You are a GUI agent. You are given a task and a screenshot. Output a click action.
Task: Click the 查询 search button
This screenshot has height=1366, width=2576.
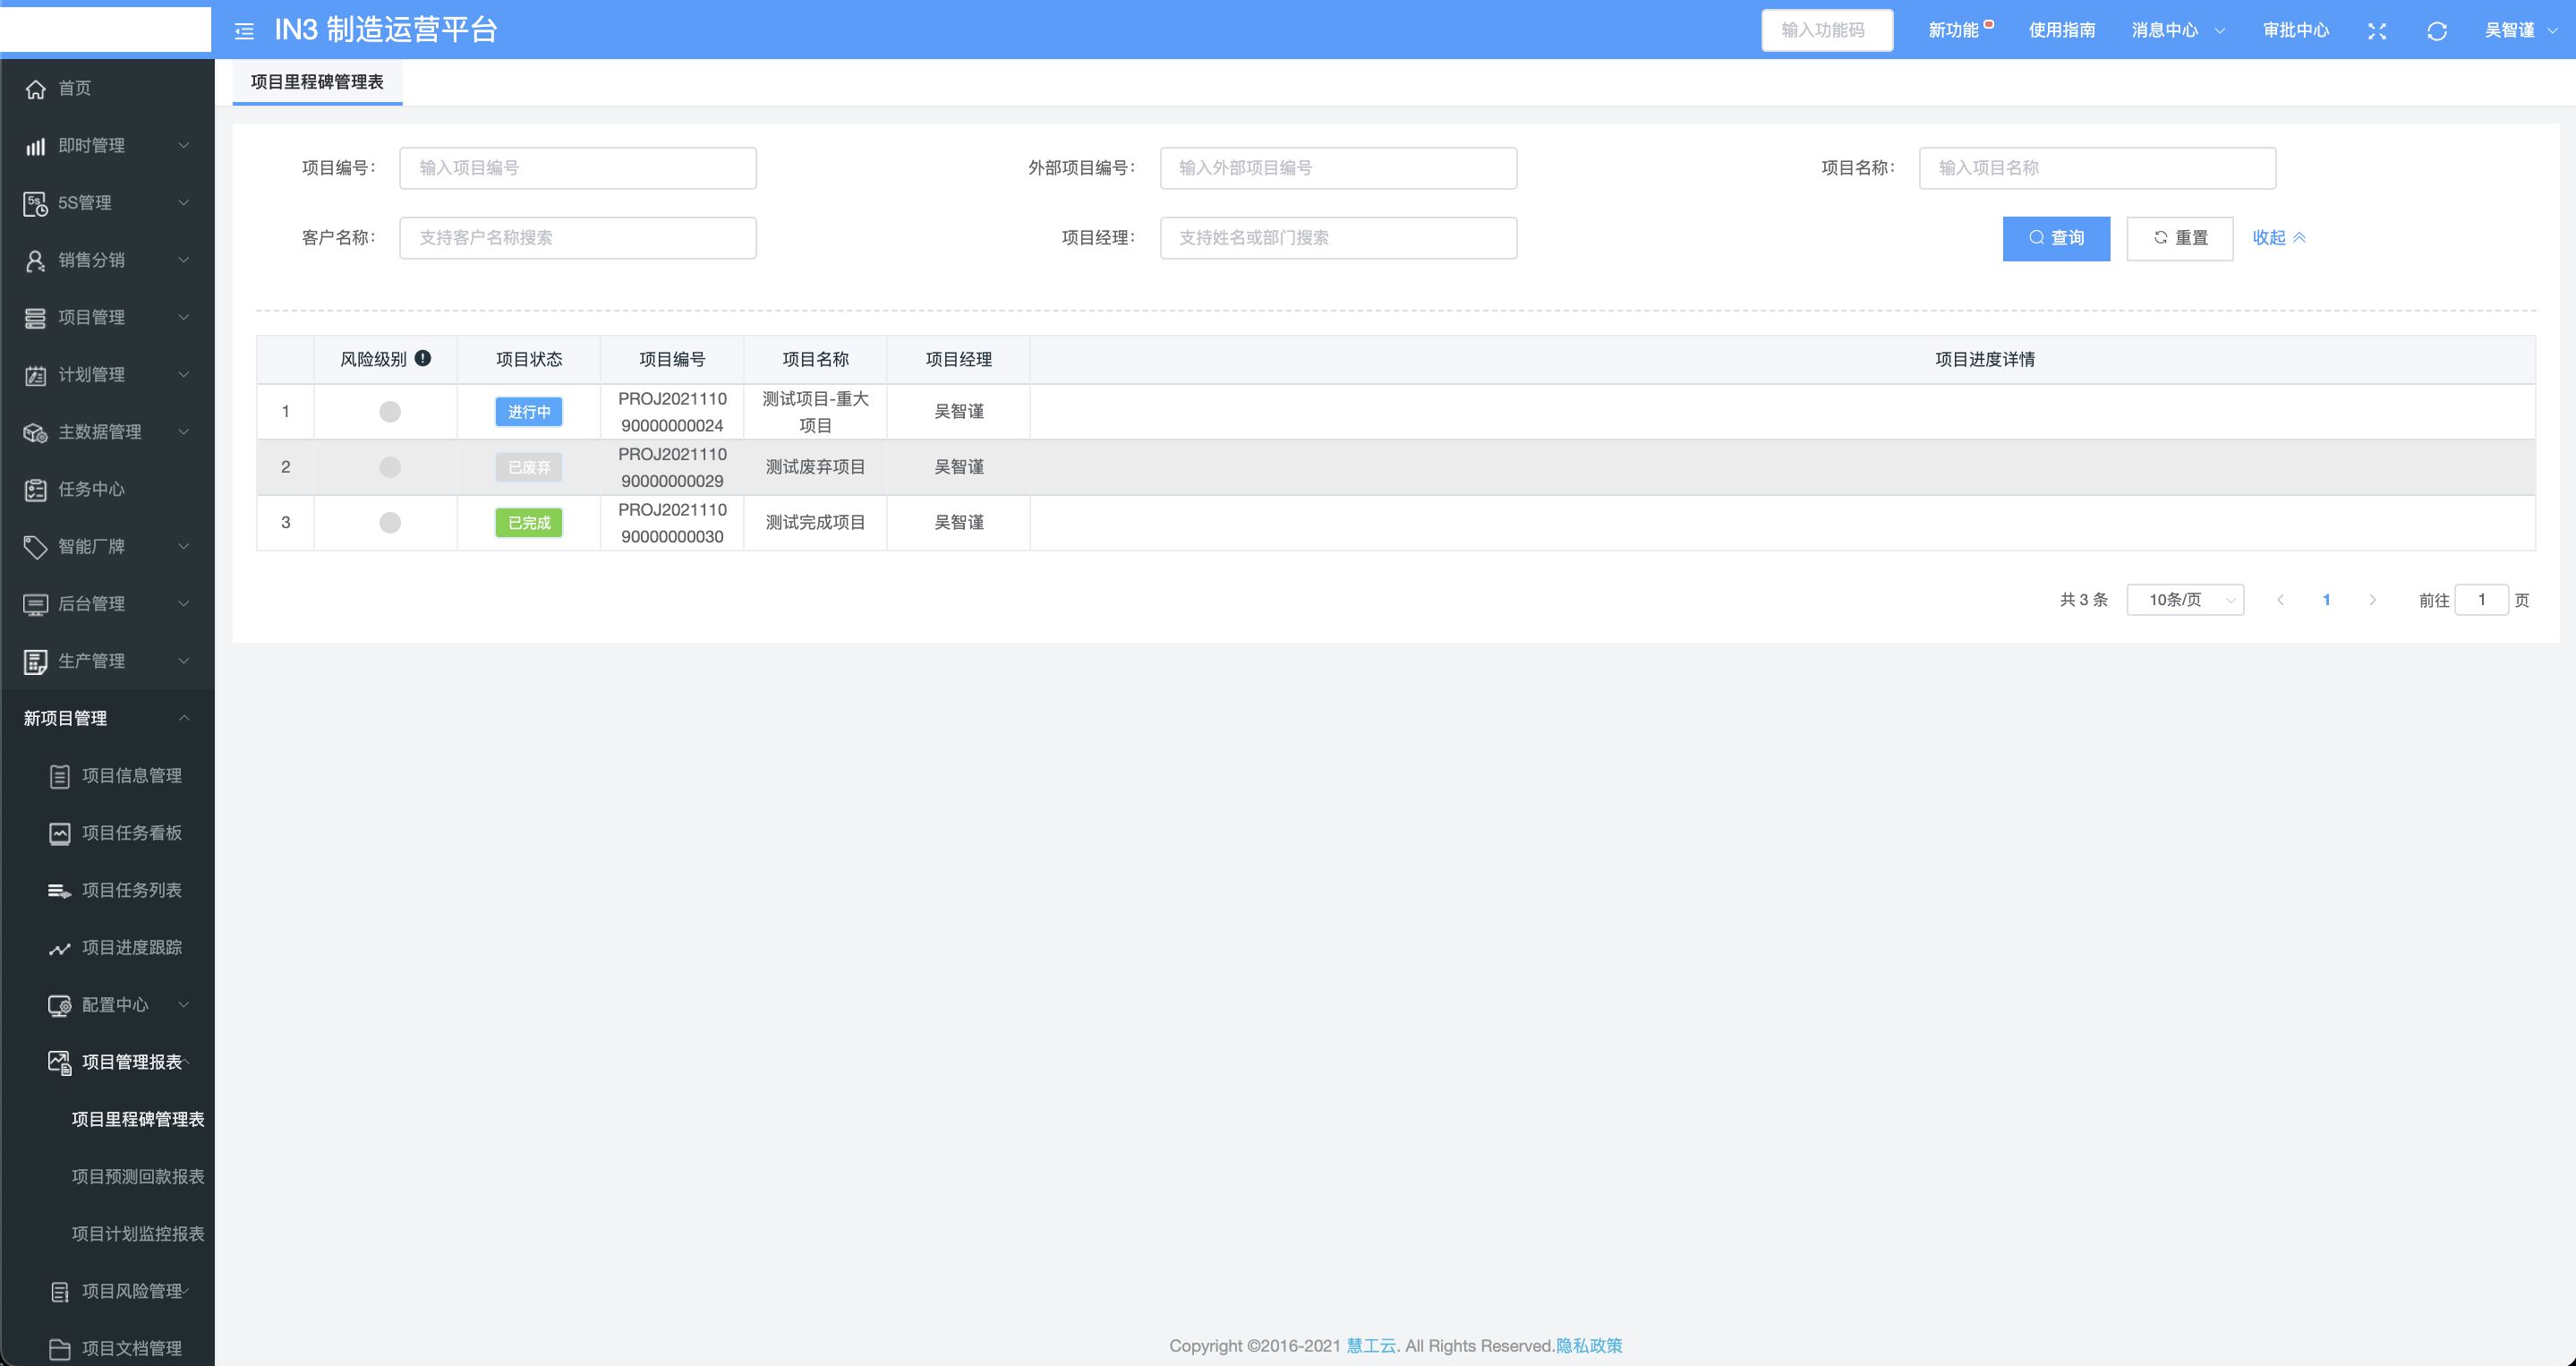point(2056,238)
